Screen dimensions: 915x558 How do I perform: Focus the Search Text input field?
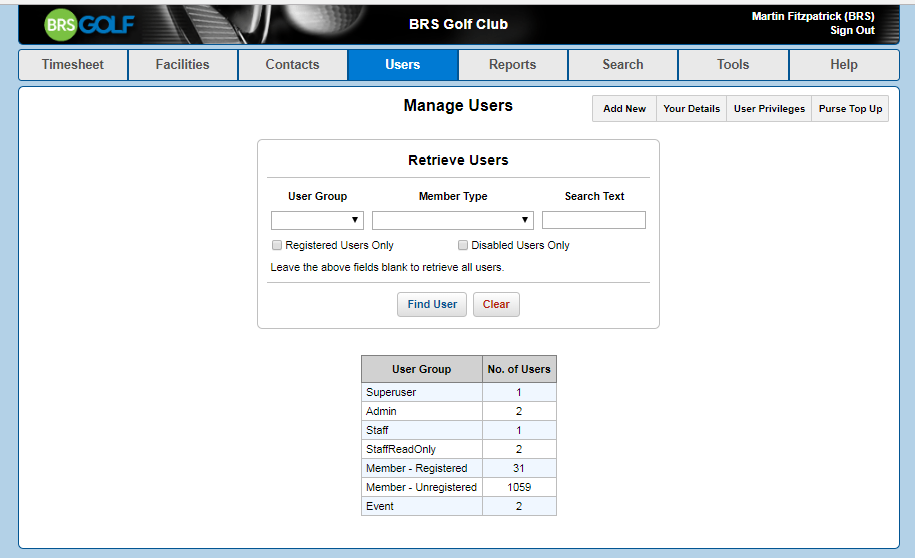pyautogui.click(x=594, y=220)
